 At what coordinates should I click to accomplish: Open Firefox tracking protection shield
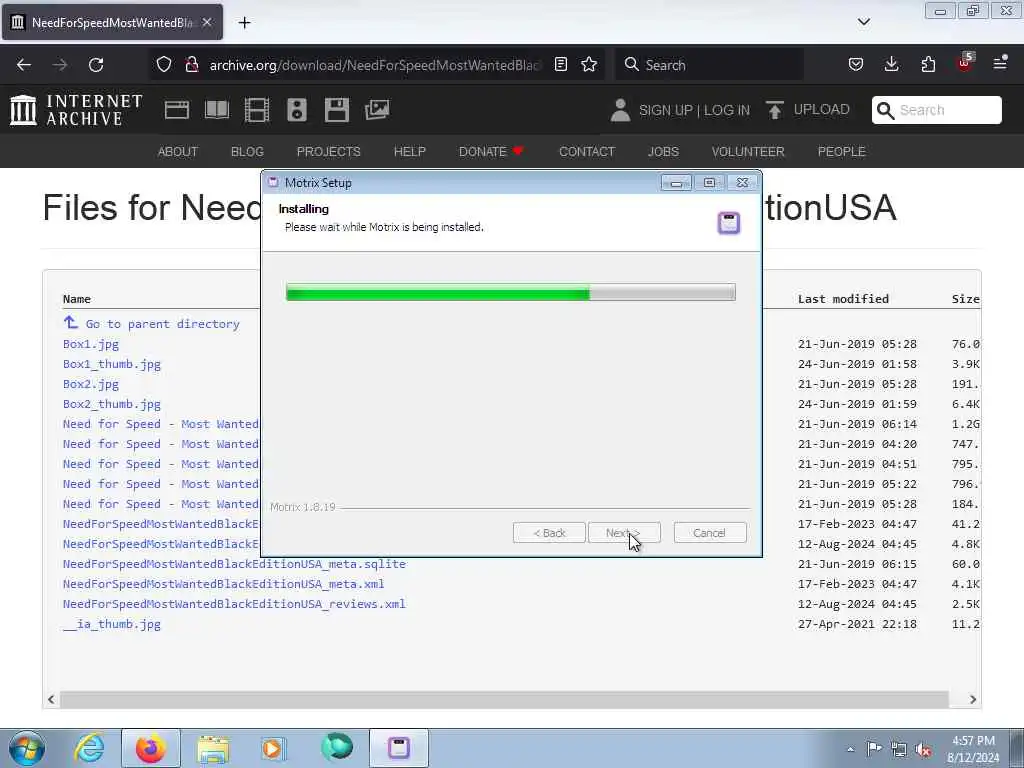tap(164, 65)
